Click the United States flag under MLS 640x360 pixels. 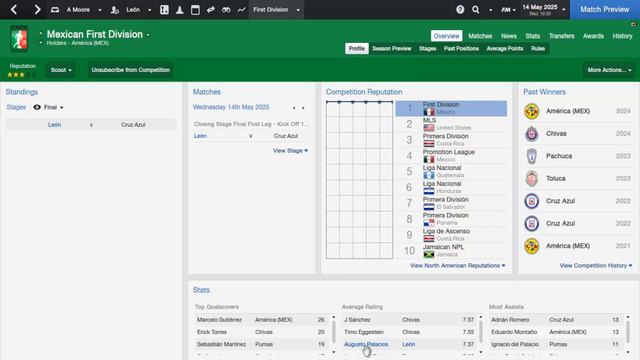(x=429, y=128)
